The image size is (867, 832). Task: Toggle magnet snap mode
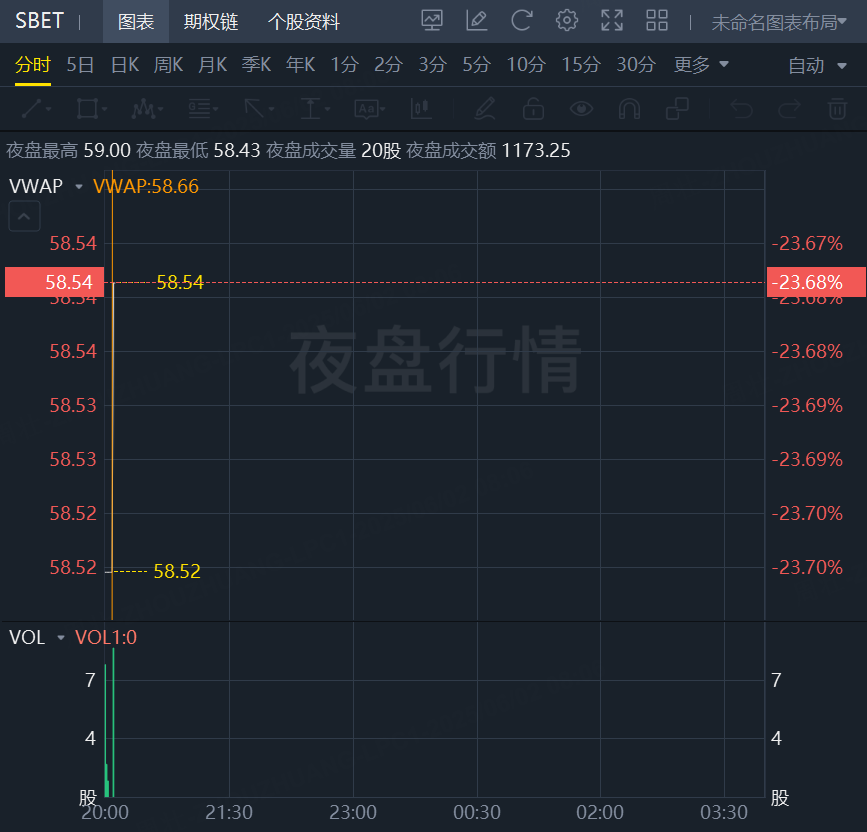pyautogui.click(x=629, y=109)
